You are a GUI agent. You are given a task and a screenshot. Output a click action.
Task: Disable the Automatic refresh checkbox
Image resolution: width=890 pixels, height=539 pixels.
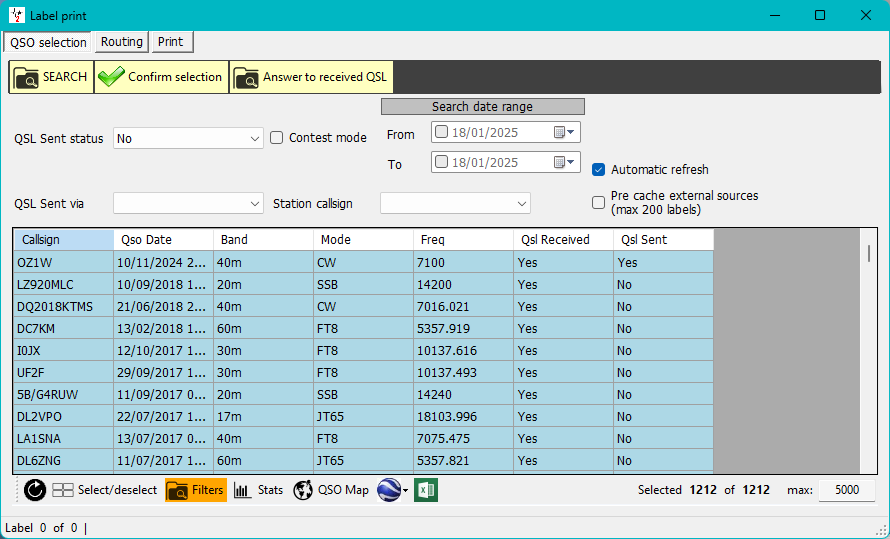point(598,170)
